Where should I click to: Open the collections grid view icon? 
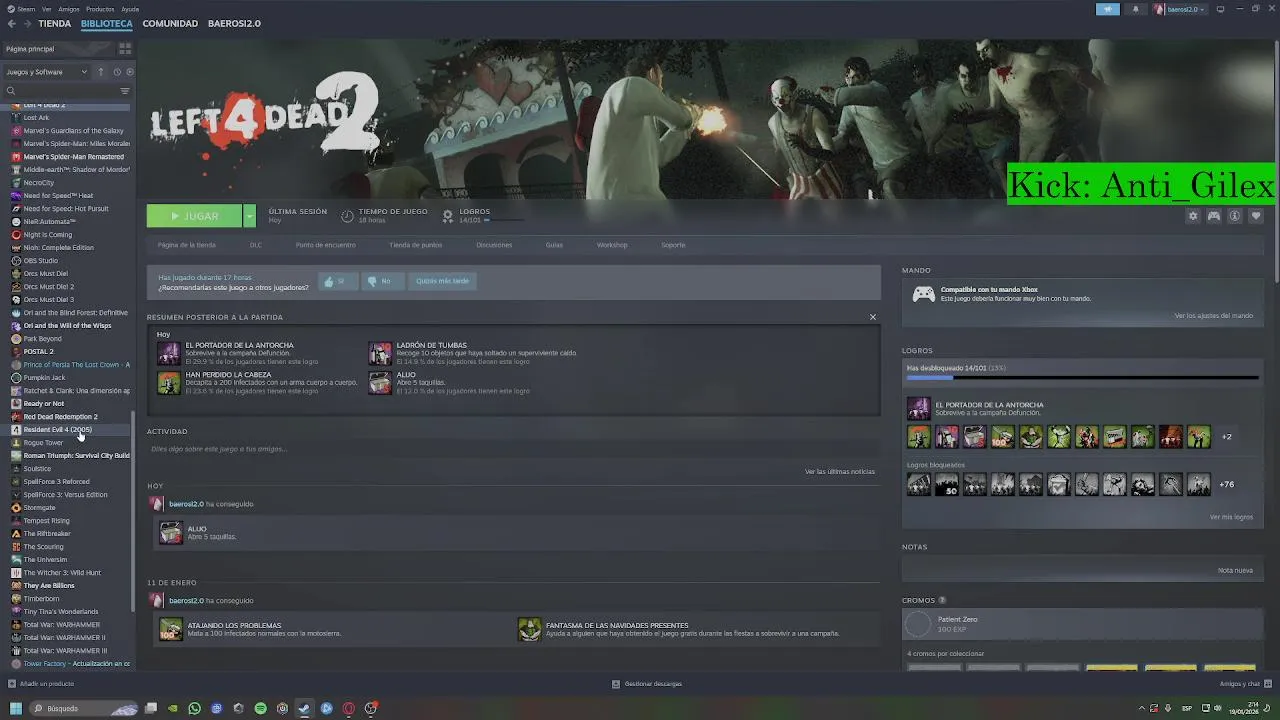125,48
